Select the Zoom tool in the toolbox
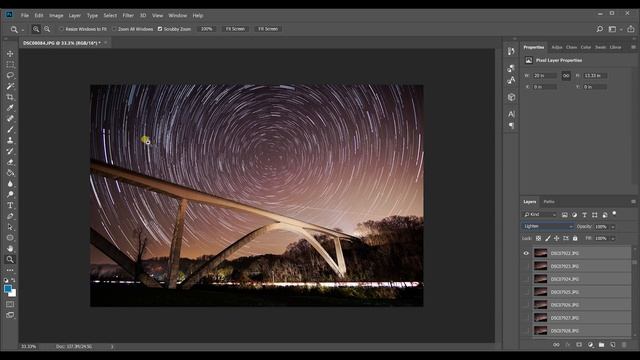640x360 pixels. (10, 259)
